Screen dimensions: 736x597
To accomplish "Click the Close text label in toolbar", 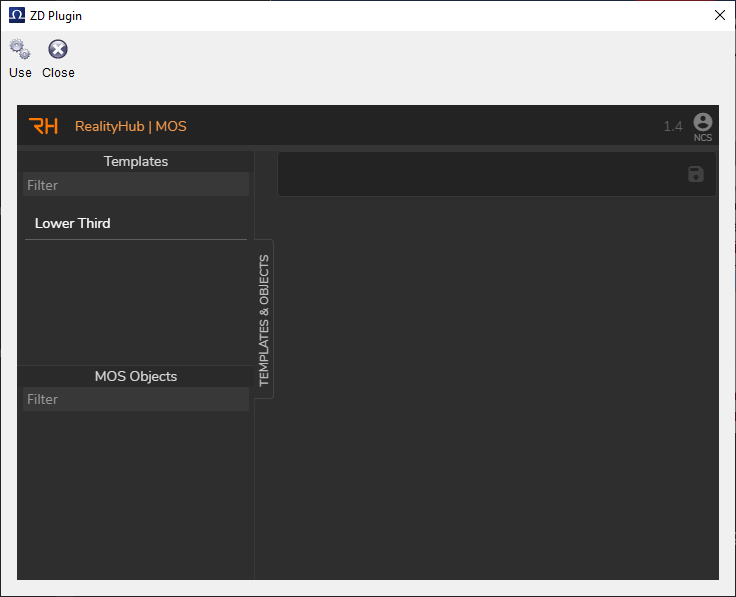I will coord(58,73).
